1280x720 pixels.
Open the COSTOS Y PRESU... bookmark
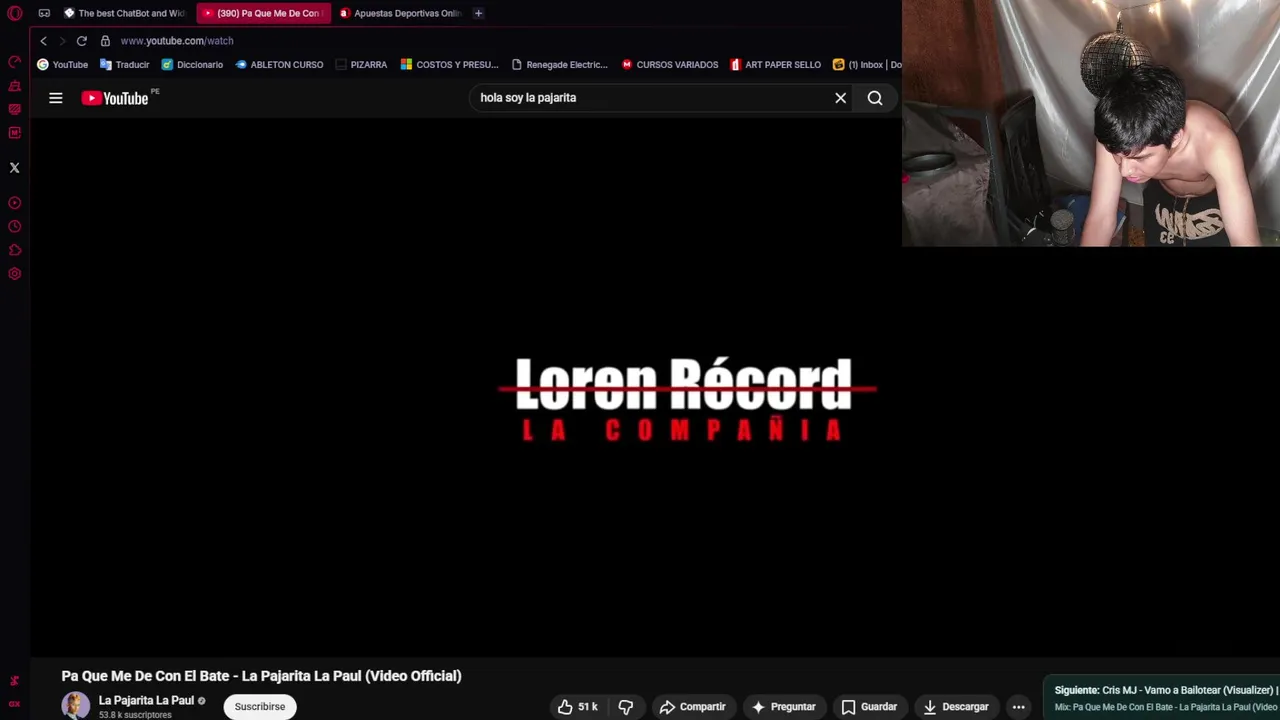[x=449, y=64]
